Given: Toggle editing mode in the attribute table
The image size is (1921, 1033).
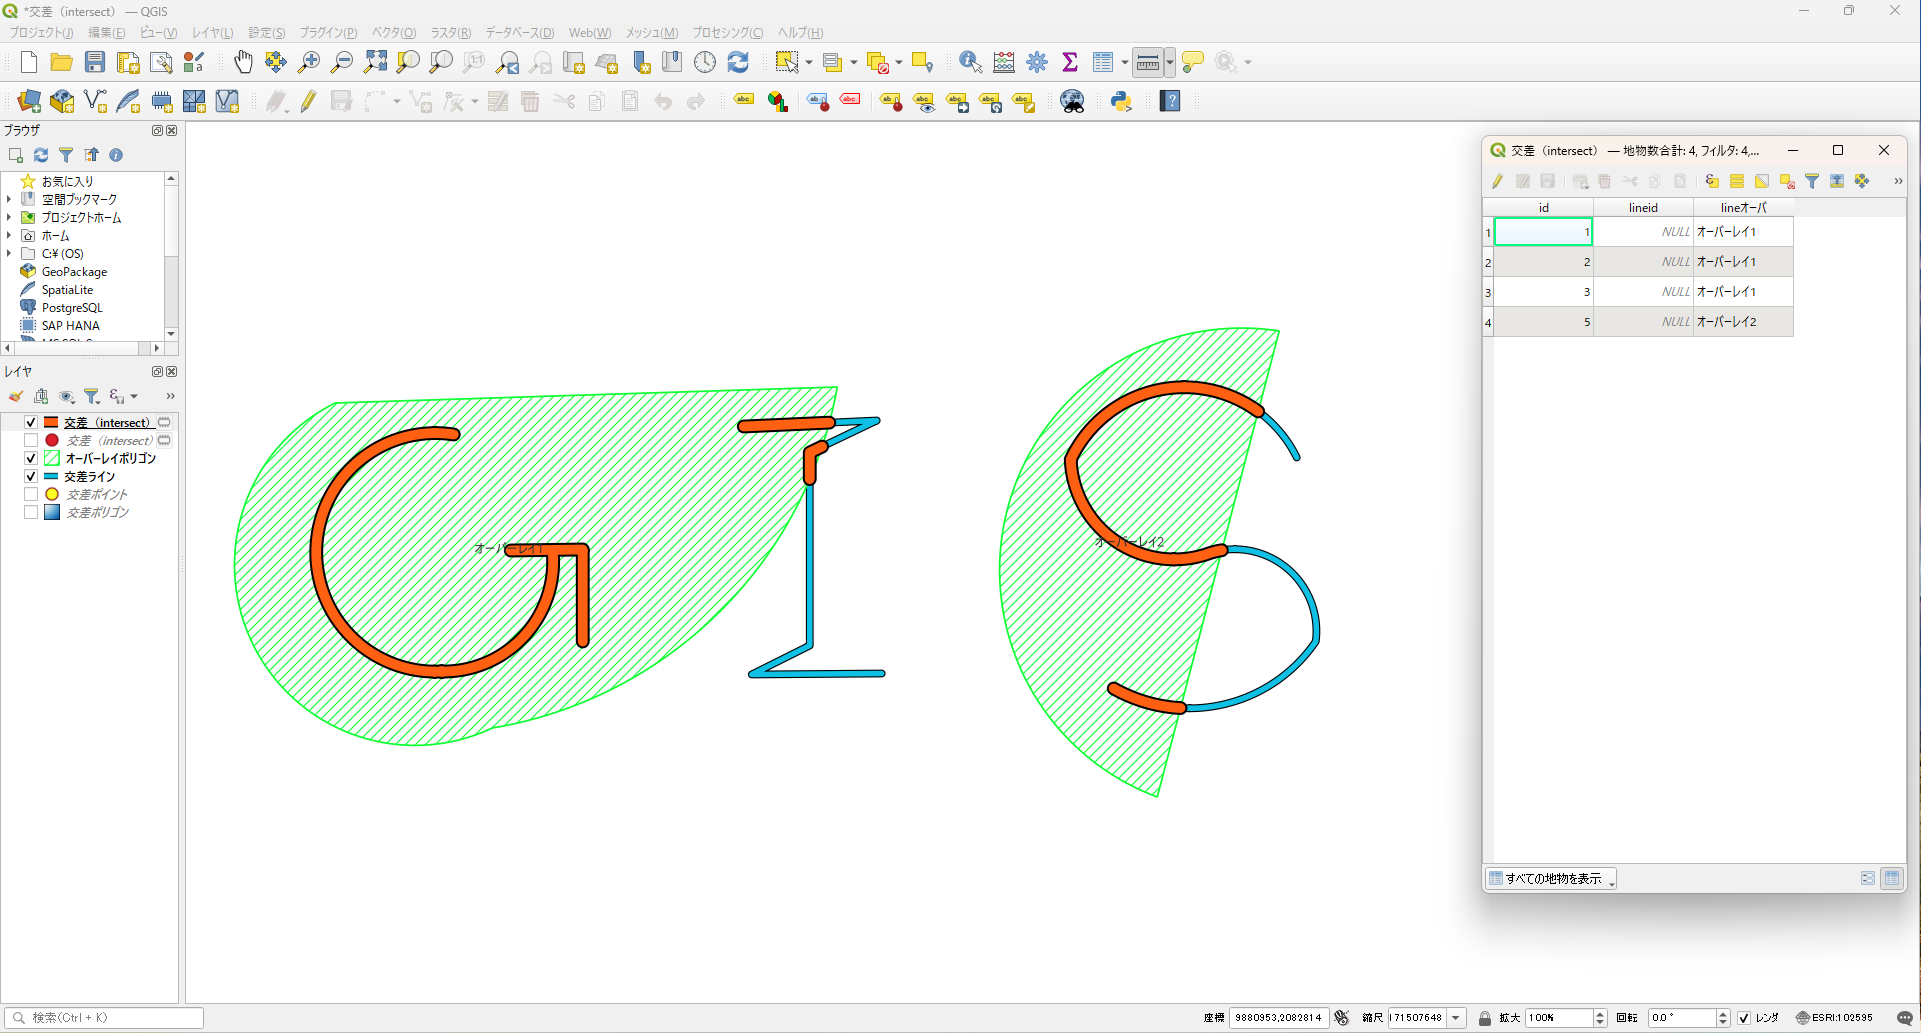Looking at the screenshot, I should [x=1497, y=181].
